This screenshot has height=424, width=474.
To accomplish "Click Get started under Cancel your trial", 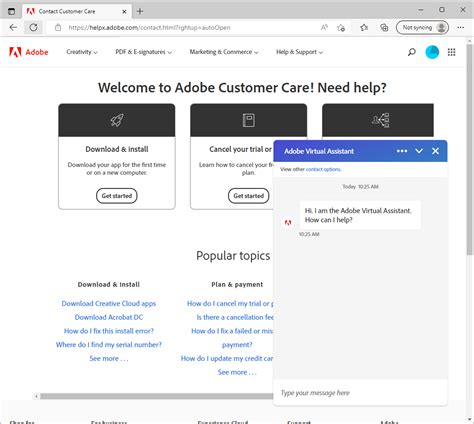I will tap(248, 196).
